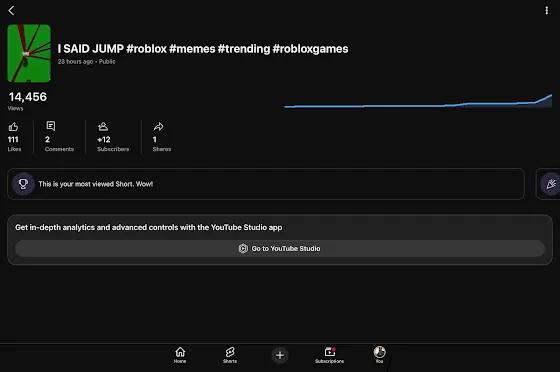Tap the Go to YouTube Studio button
This screenshot has width=560, height=372.
(x=280, y=248)
